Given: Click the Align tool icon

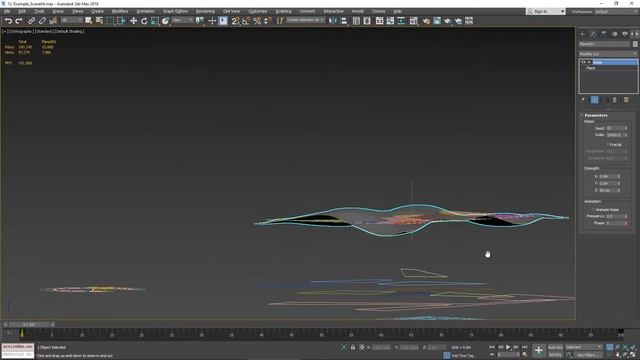Looking at the screenshot, I should click(344, 21).
